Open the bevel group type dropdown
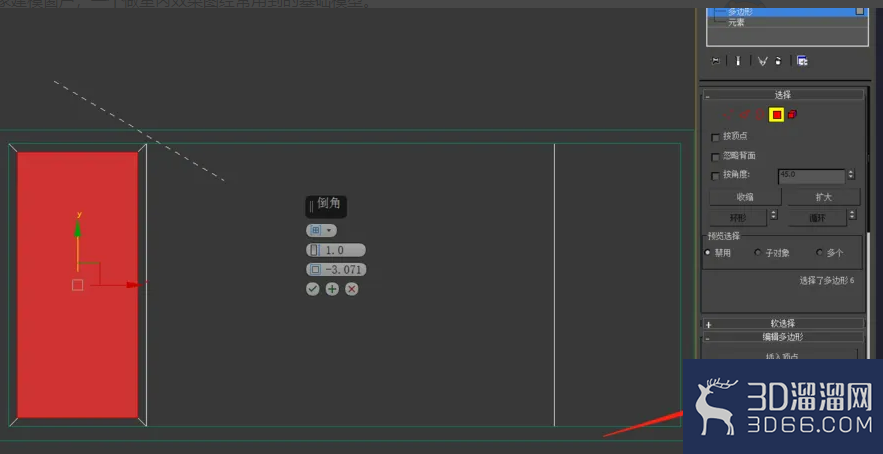Viewport: 883px width, 454px height. [x=322, y=230]
